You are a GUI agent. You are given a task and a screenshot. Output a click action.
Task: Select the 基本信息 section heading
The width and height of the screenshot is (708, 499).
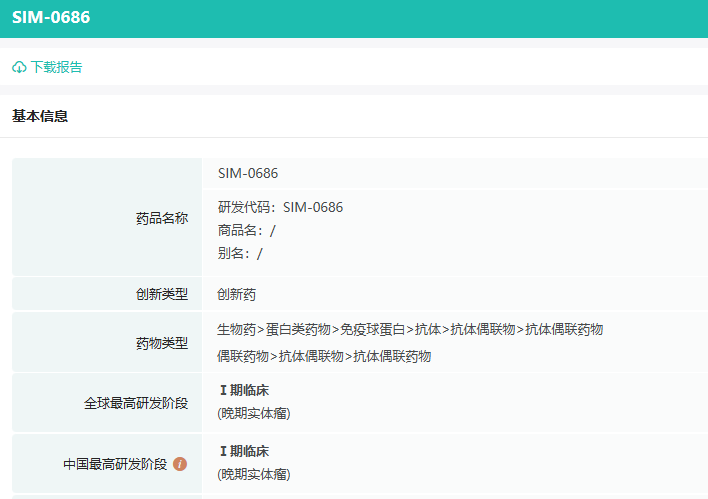40,116
